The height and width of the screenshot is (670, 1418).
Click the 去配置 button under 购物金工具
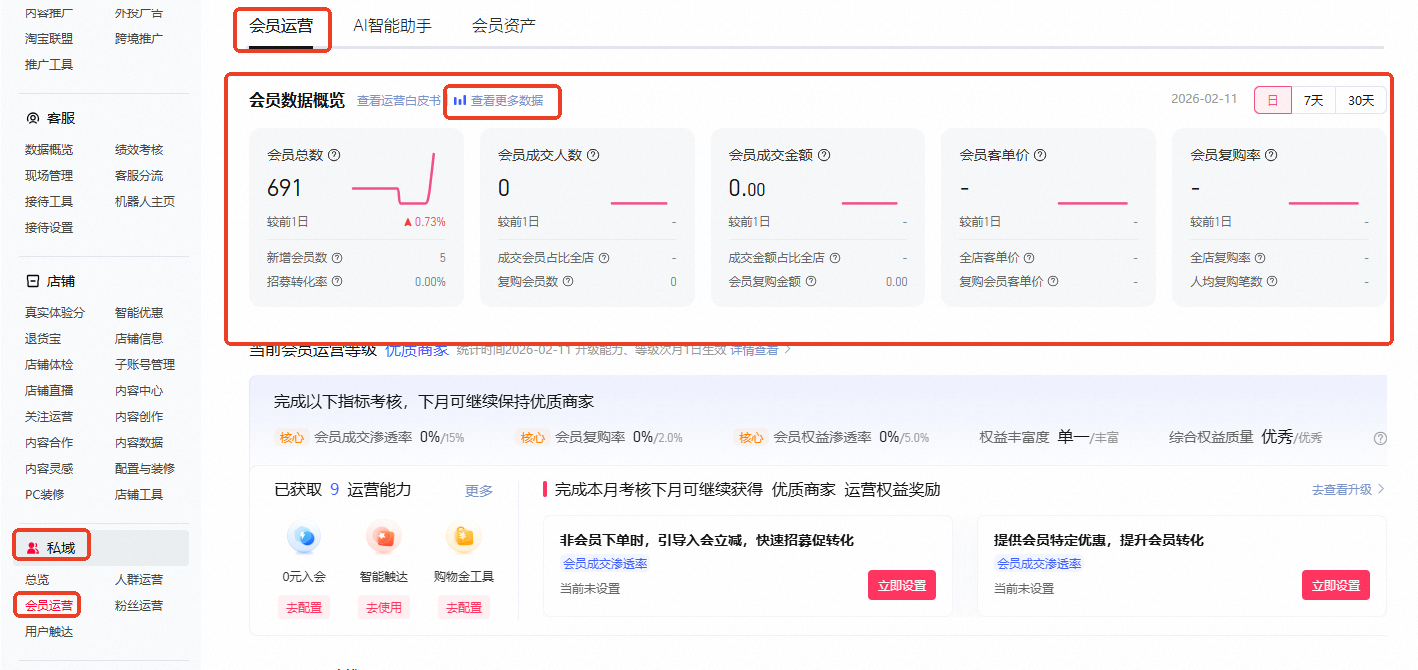click(464, 607)
